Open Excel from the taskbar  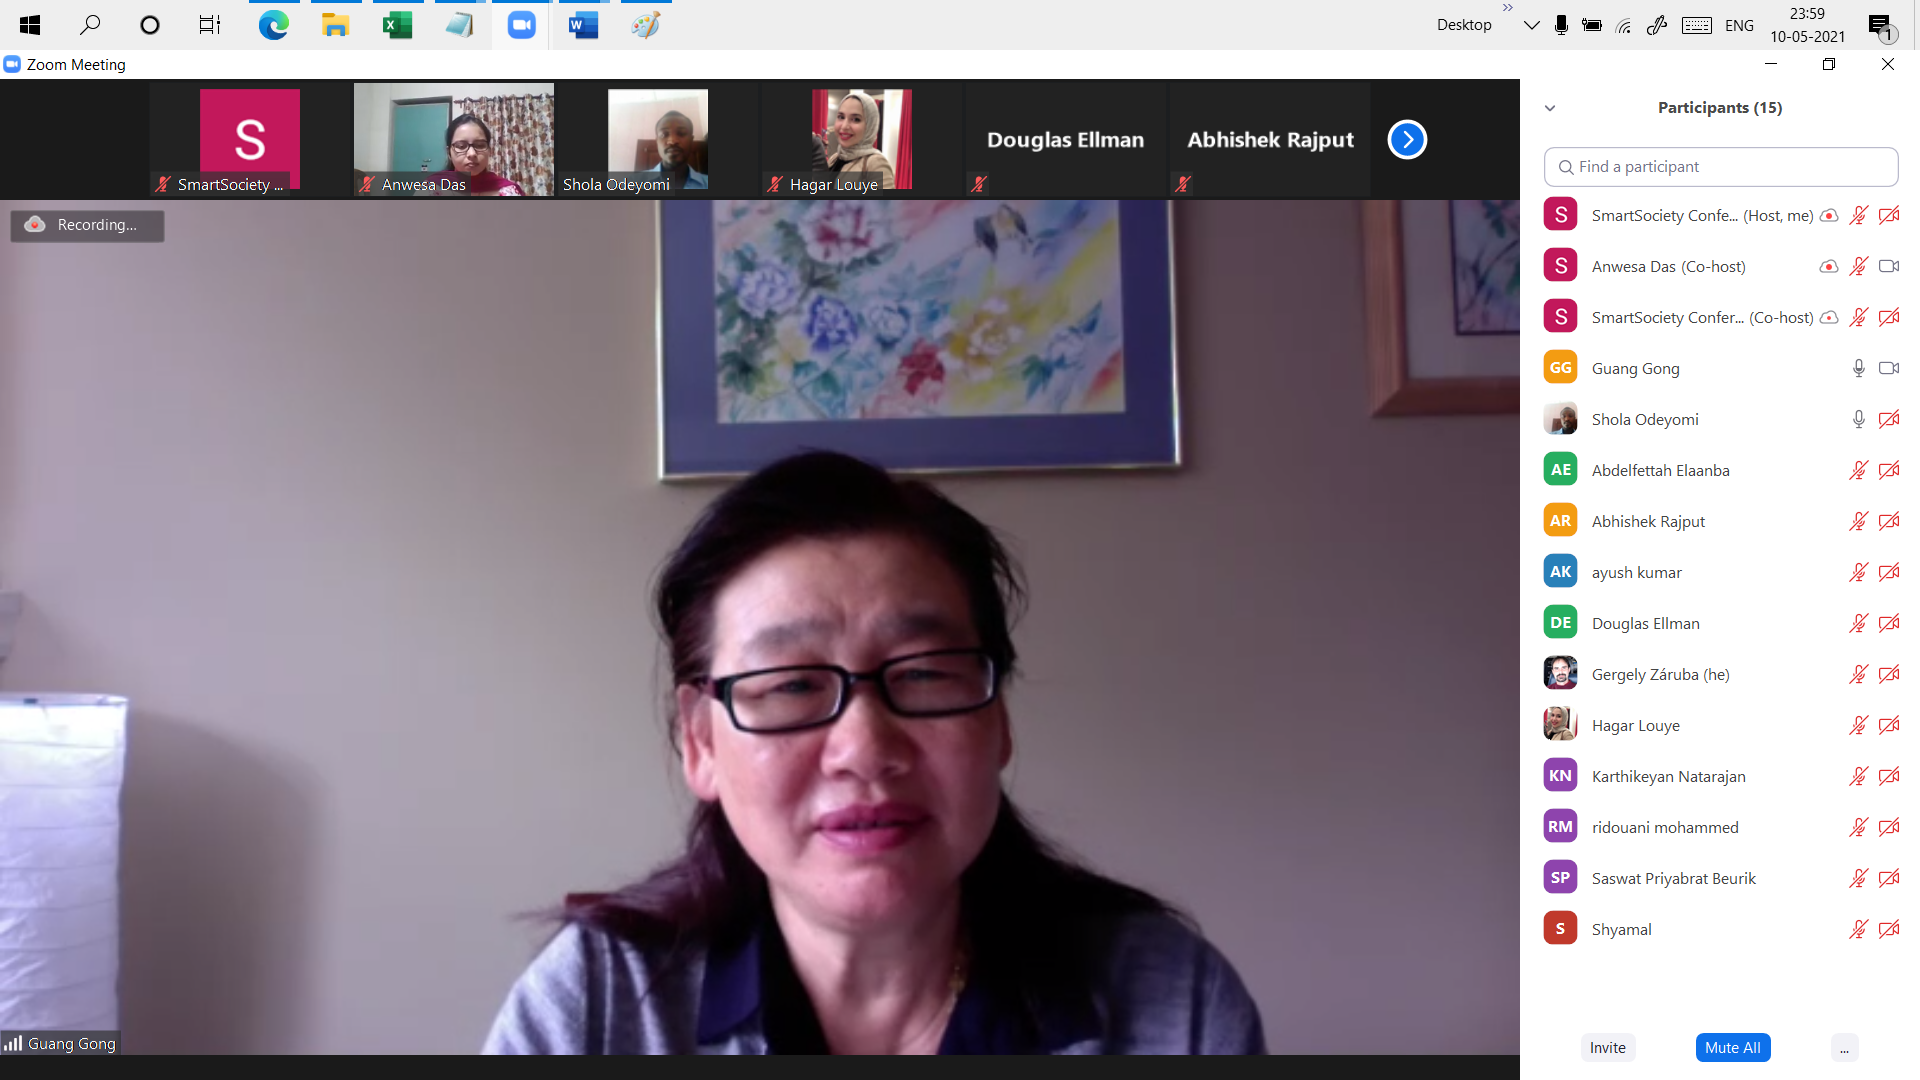pyautogui.click(x=397, y=25)
